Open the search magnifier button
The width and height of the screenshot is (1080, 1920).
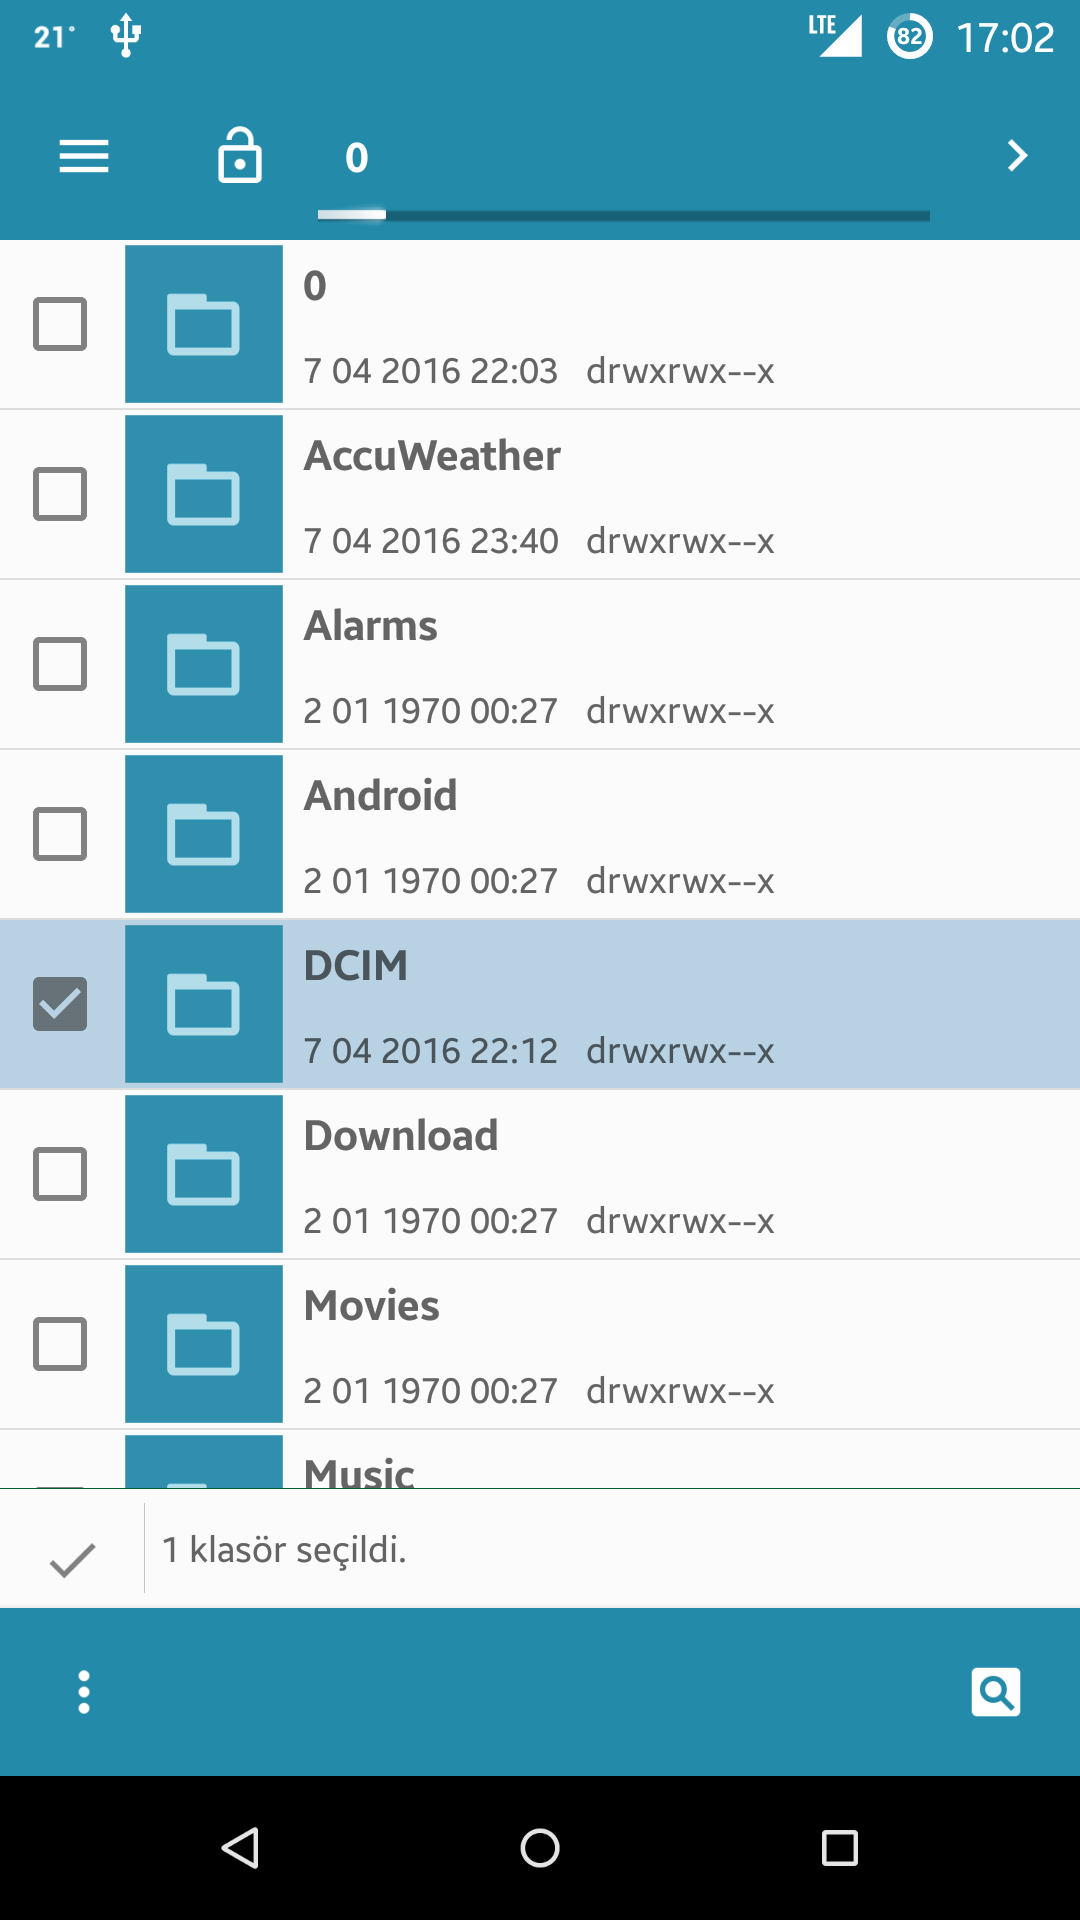coord(996,1692)
